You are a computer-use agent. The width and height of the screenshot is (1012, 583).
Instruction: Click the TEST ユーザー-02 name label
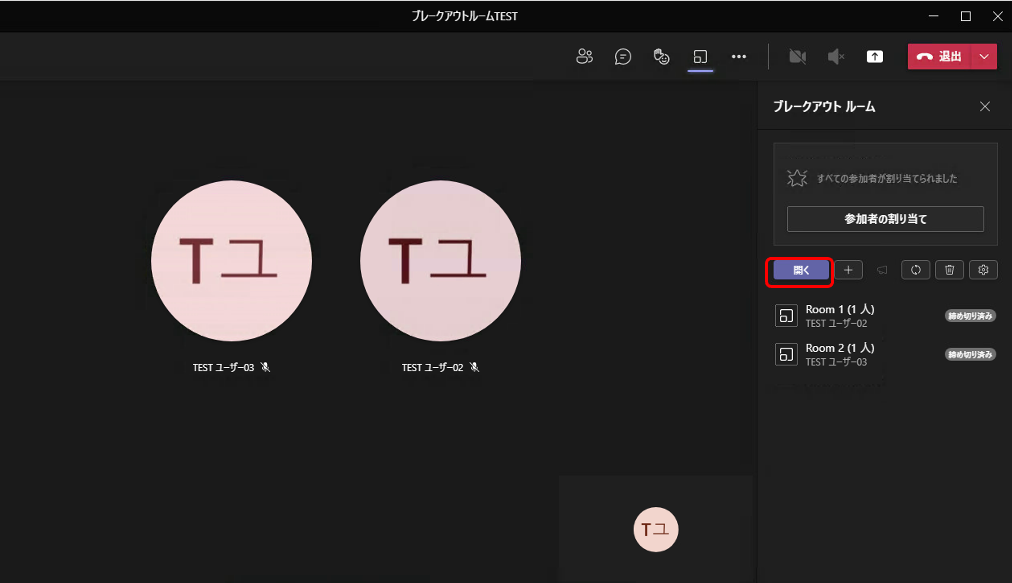tap(432, 367)
